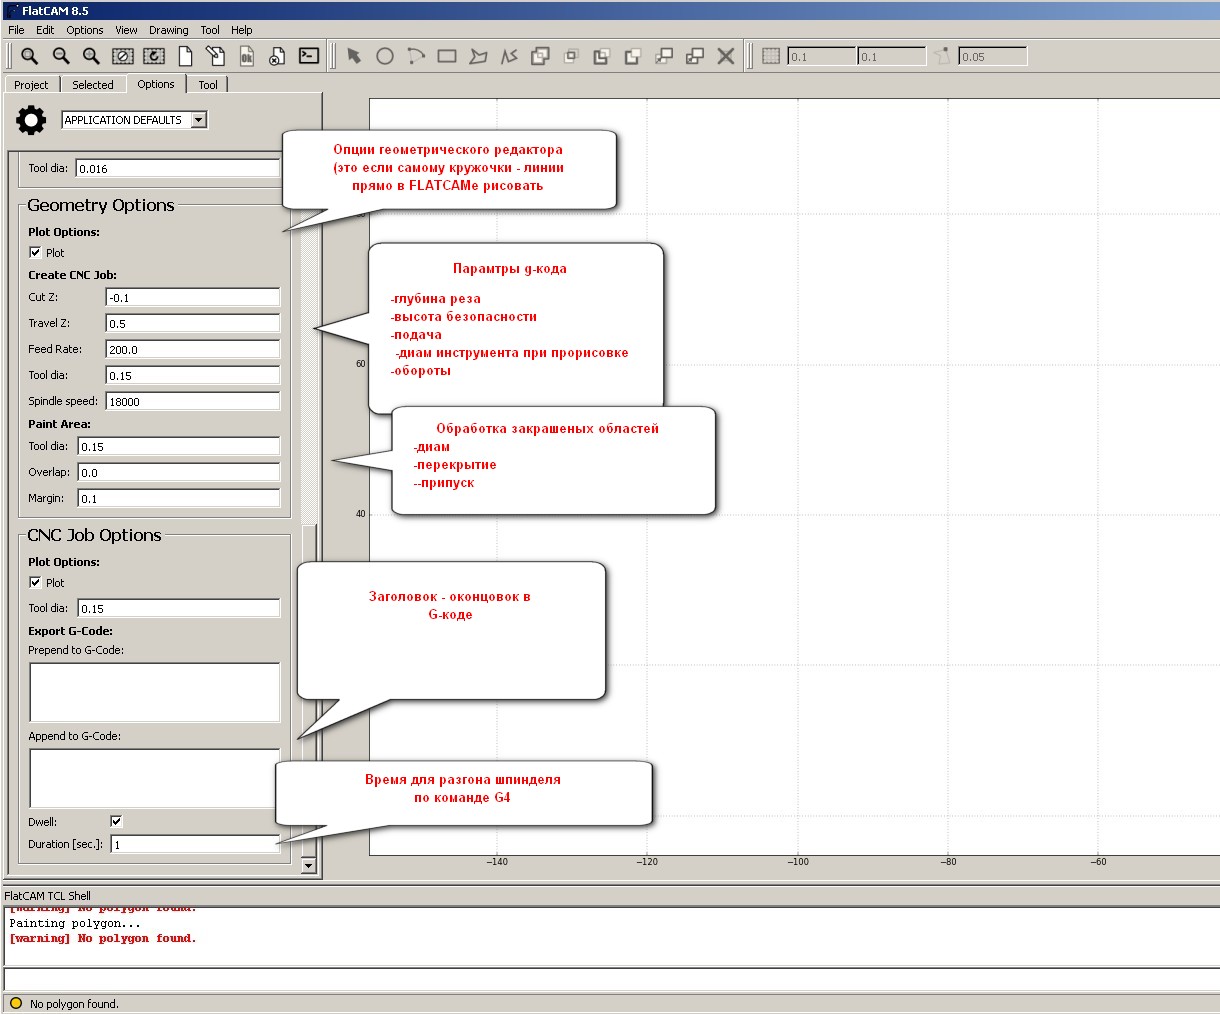The height and width of the screenshot is (1014, 1220).
Task: Click the TCL Shell command input line
Action: pyautogui.click(x=611, y=979)
